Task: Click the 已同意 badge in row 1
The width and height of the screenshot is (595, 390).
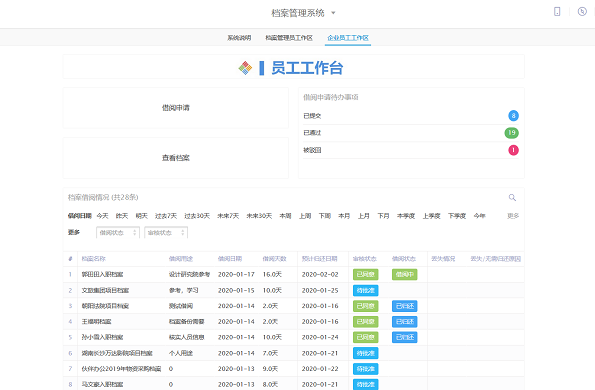Action: 366,274
